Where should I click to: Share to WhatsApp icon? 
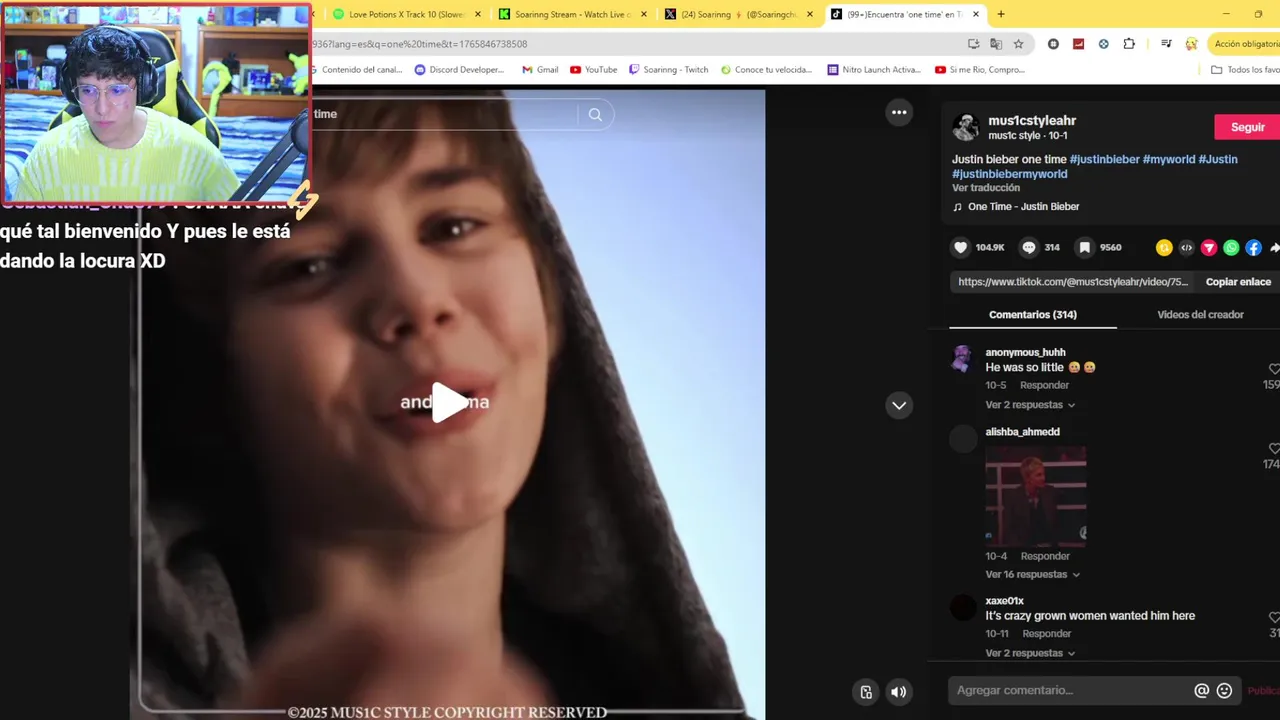coord(1231,248)
